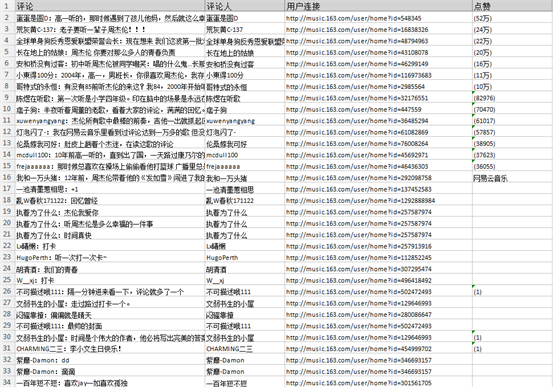The height and width of the screenshot is (387, 553).
Task: Select commenter cell xuwenyangyang
Action: point(244,121)
